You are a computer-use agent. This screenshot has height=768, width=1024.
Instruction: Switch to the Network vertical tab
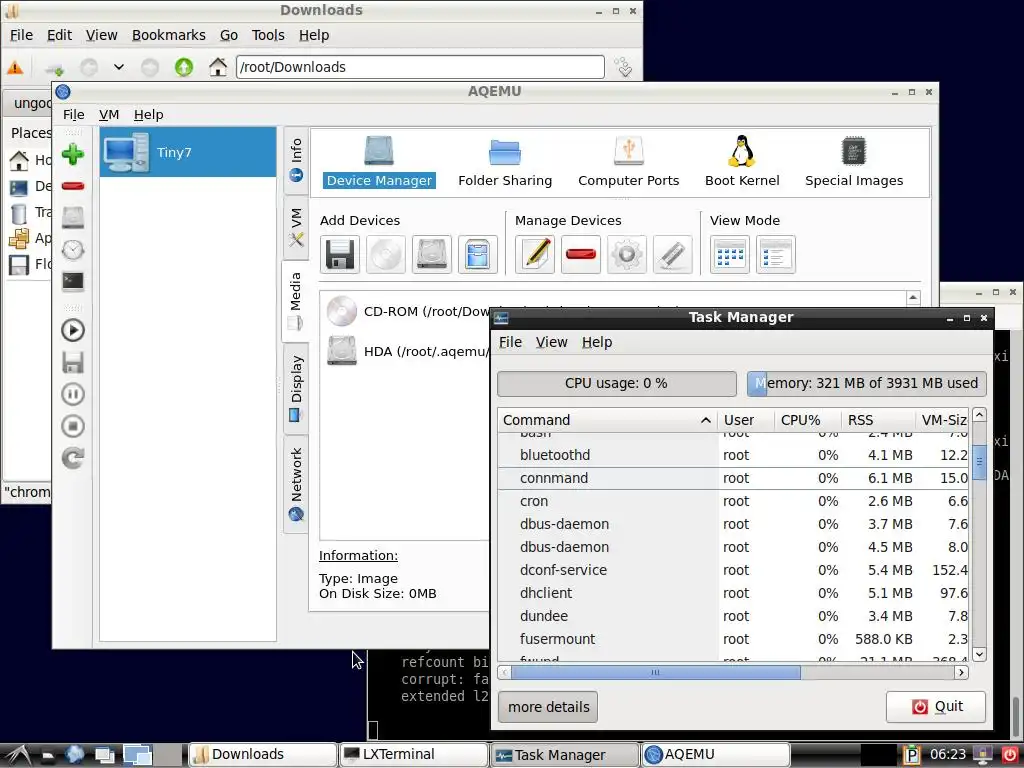tap(296, 484)
